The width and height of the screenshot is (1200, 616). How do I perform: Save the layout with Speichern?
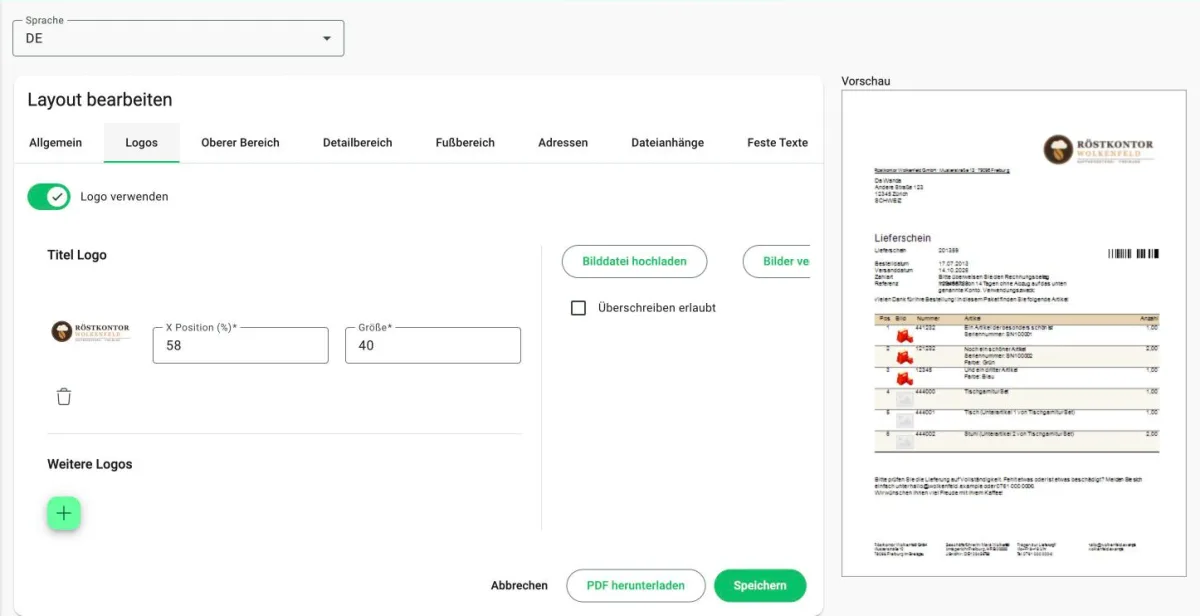pyautogui.click(x=760, y=586)
